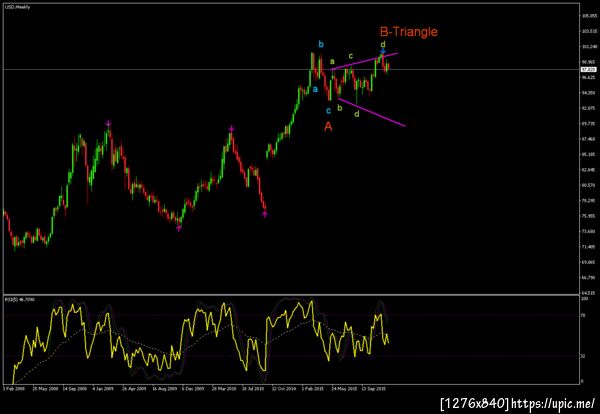
Task: Click the 12 Oct 2014 date label
Action: click(x=284, y=388)
